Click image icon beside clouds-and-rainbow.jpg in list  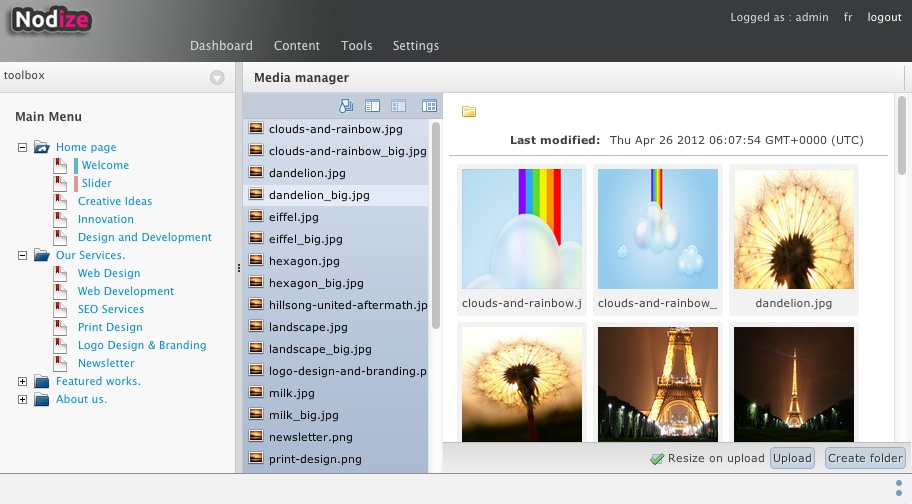pyautogui.click(x=256, y=128)
